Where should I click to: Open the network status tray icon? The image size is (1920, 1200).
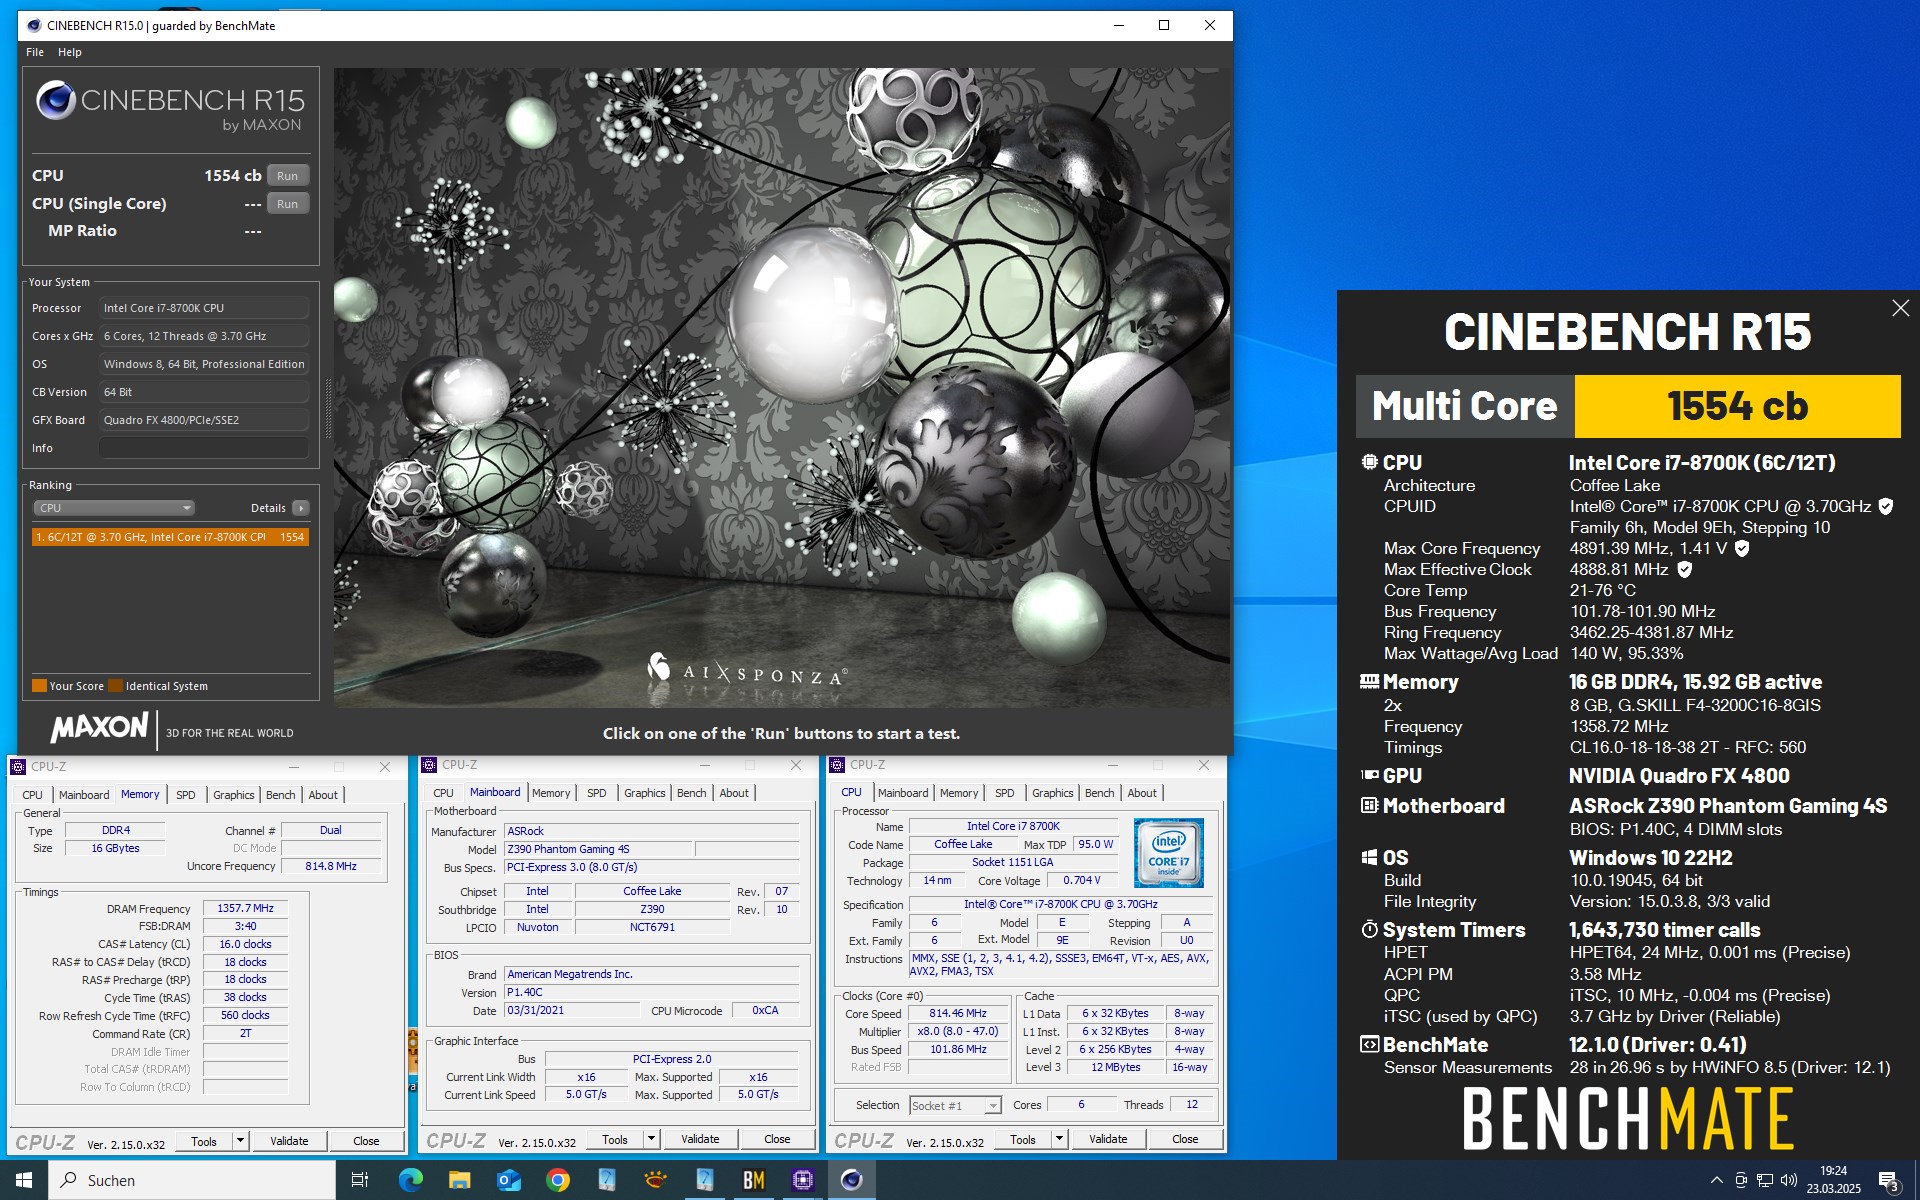[1765, 1180]
